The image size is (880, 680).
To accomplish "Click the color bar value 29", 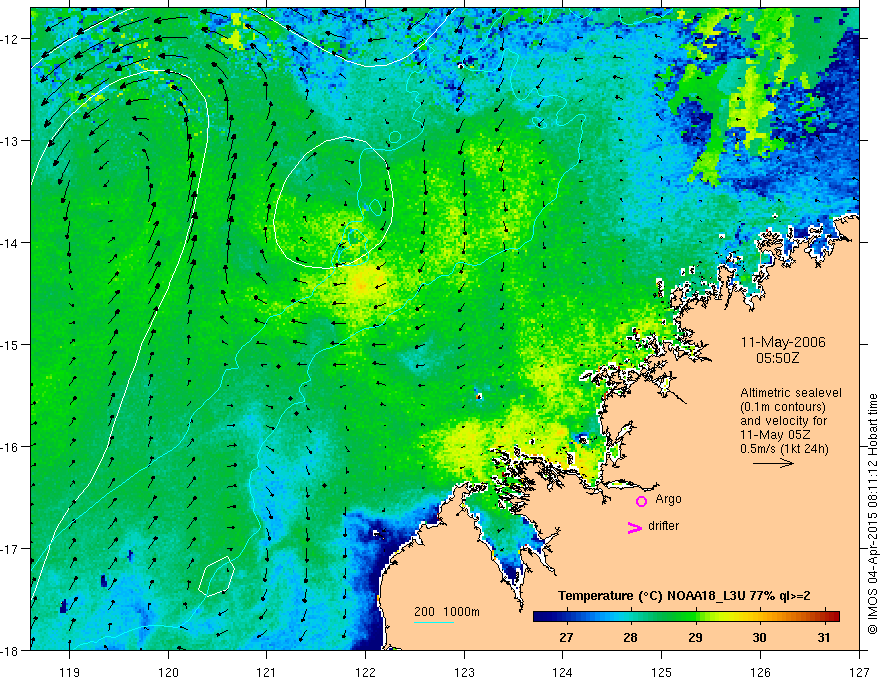I will tap(695, 637).
